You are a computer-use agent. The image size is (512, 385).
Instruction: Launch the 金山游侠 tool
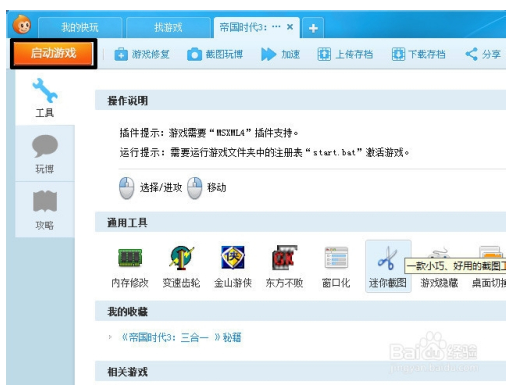click(x=233, y=267)
